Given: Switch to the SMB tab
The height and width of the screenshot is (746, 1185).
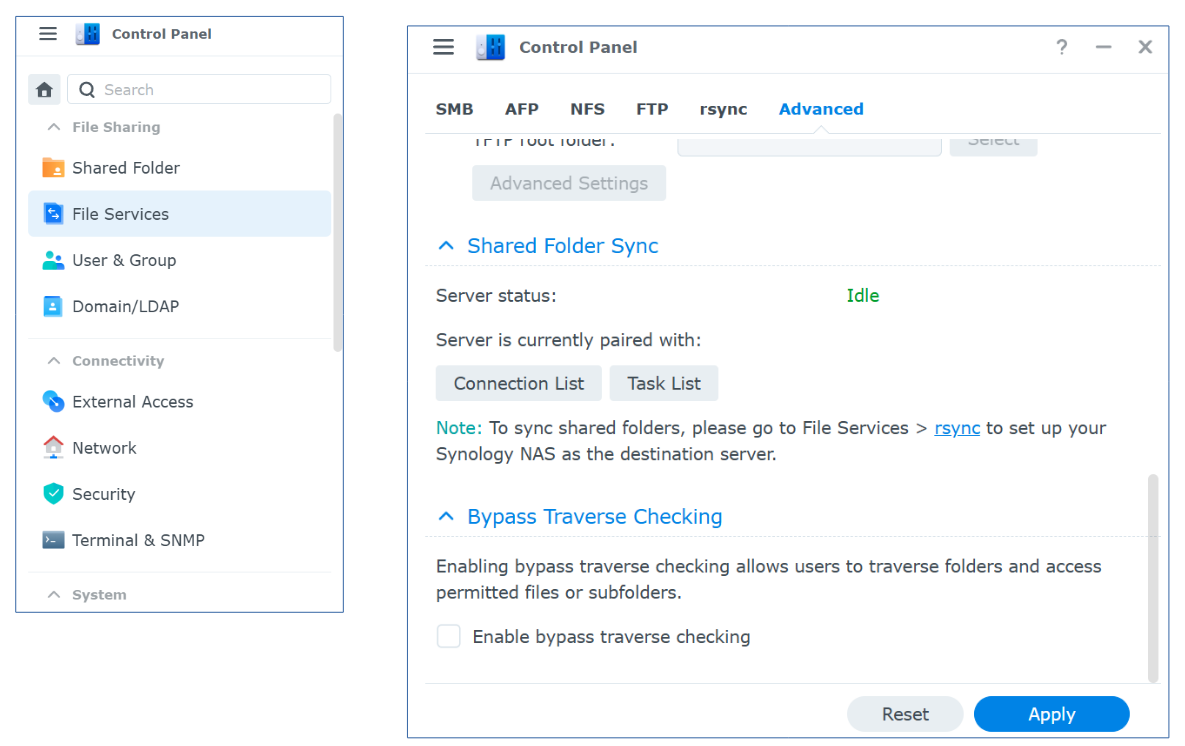Looking at the screenshot, I should coord(454,109).
